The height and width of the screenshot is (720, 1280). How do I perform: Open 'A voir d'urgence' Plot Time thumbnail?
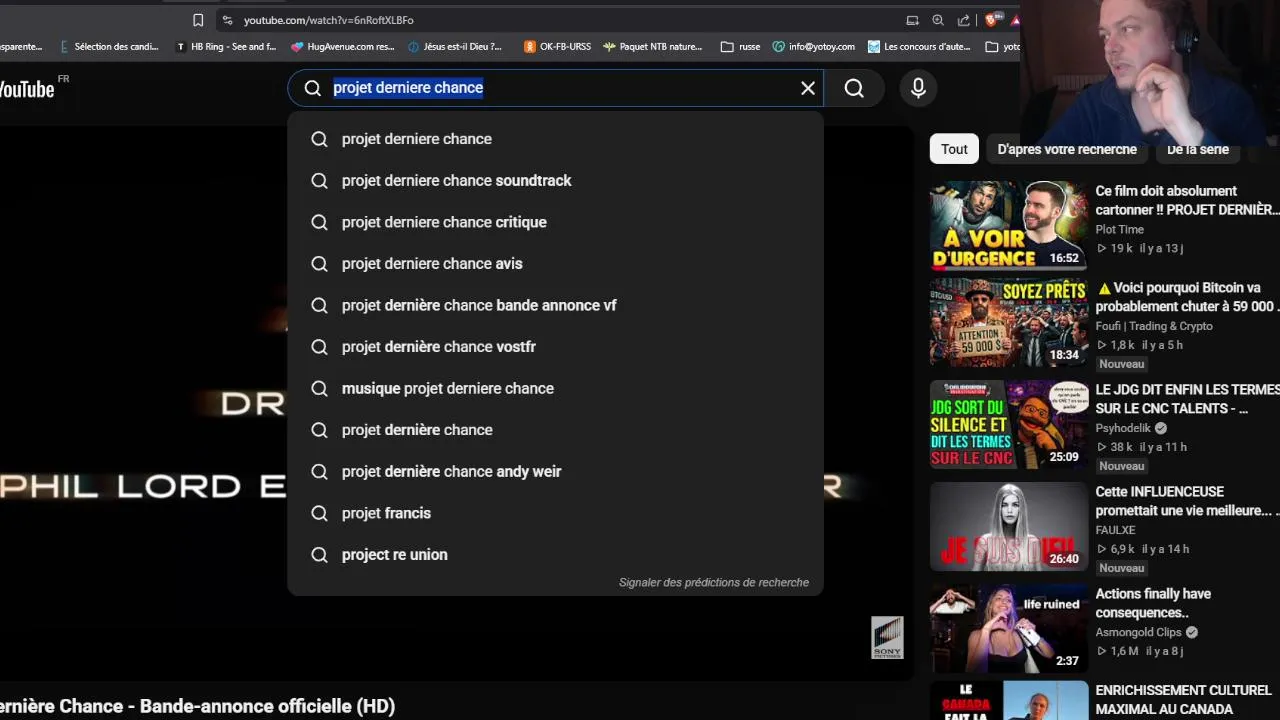[x=1009, y=226]
